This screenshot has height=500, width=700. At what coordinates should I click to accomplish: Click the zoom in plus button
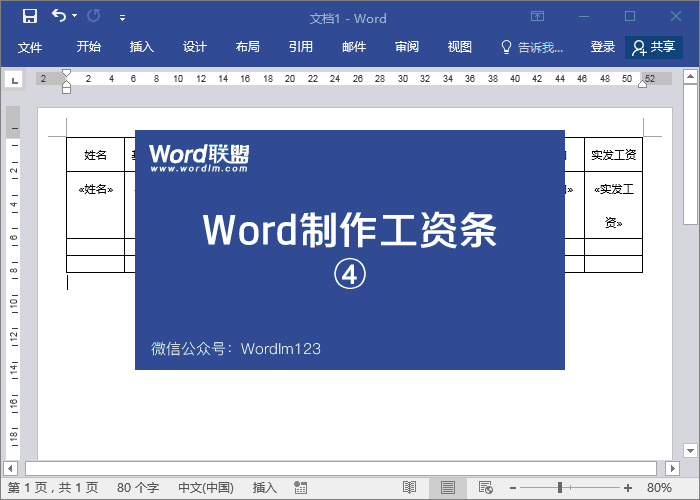tap(628, 488)
